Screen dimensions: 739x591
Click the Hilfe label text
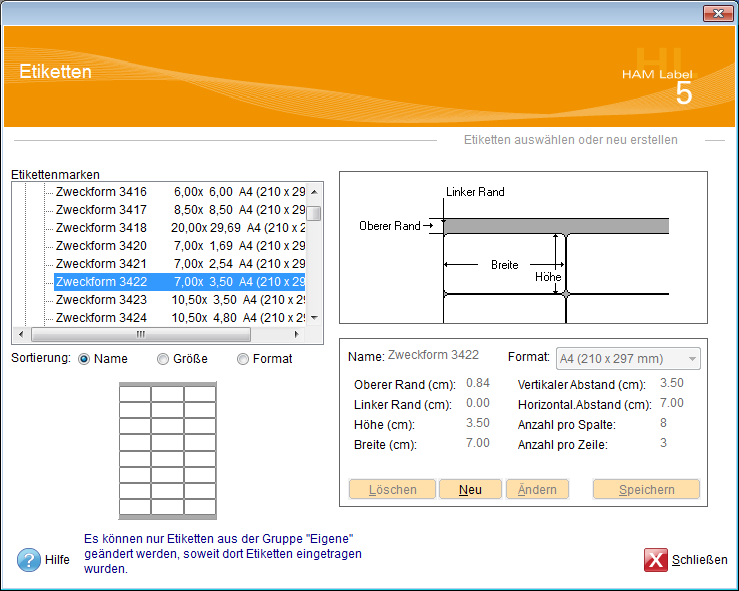57,560
